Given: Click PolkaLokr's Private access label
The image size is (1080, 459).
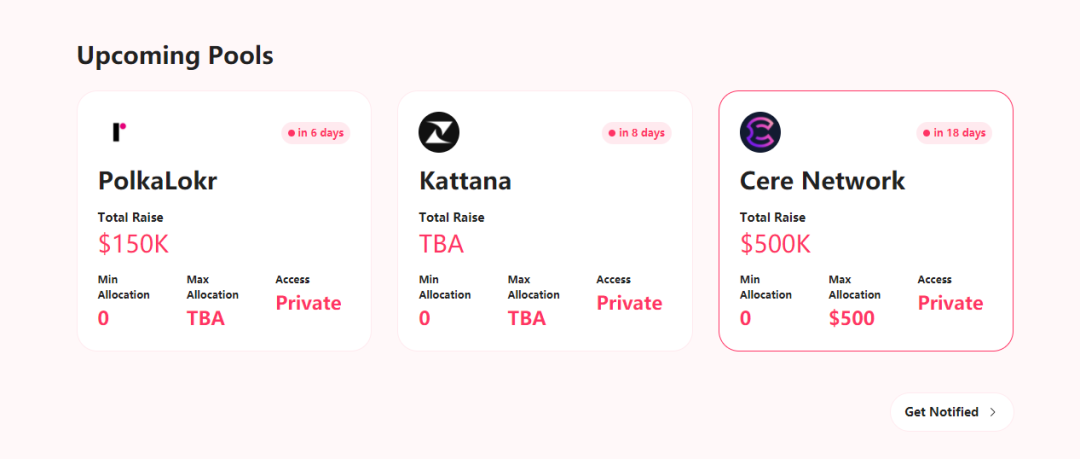Looking at the screenshot, I should 308,303.
